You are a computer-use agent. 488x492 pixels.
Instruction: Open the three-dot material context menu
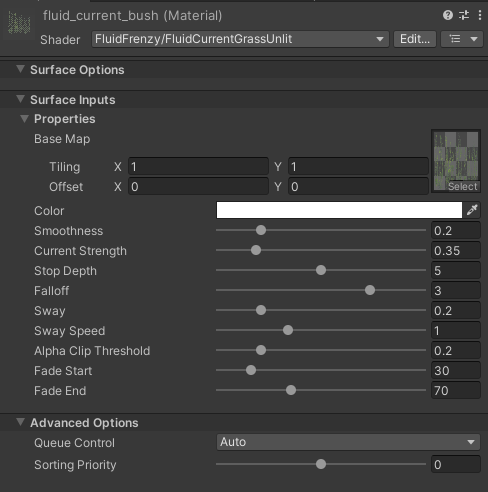[480, 15]
